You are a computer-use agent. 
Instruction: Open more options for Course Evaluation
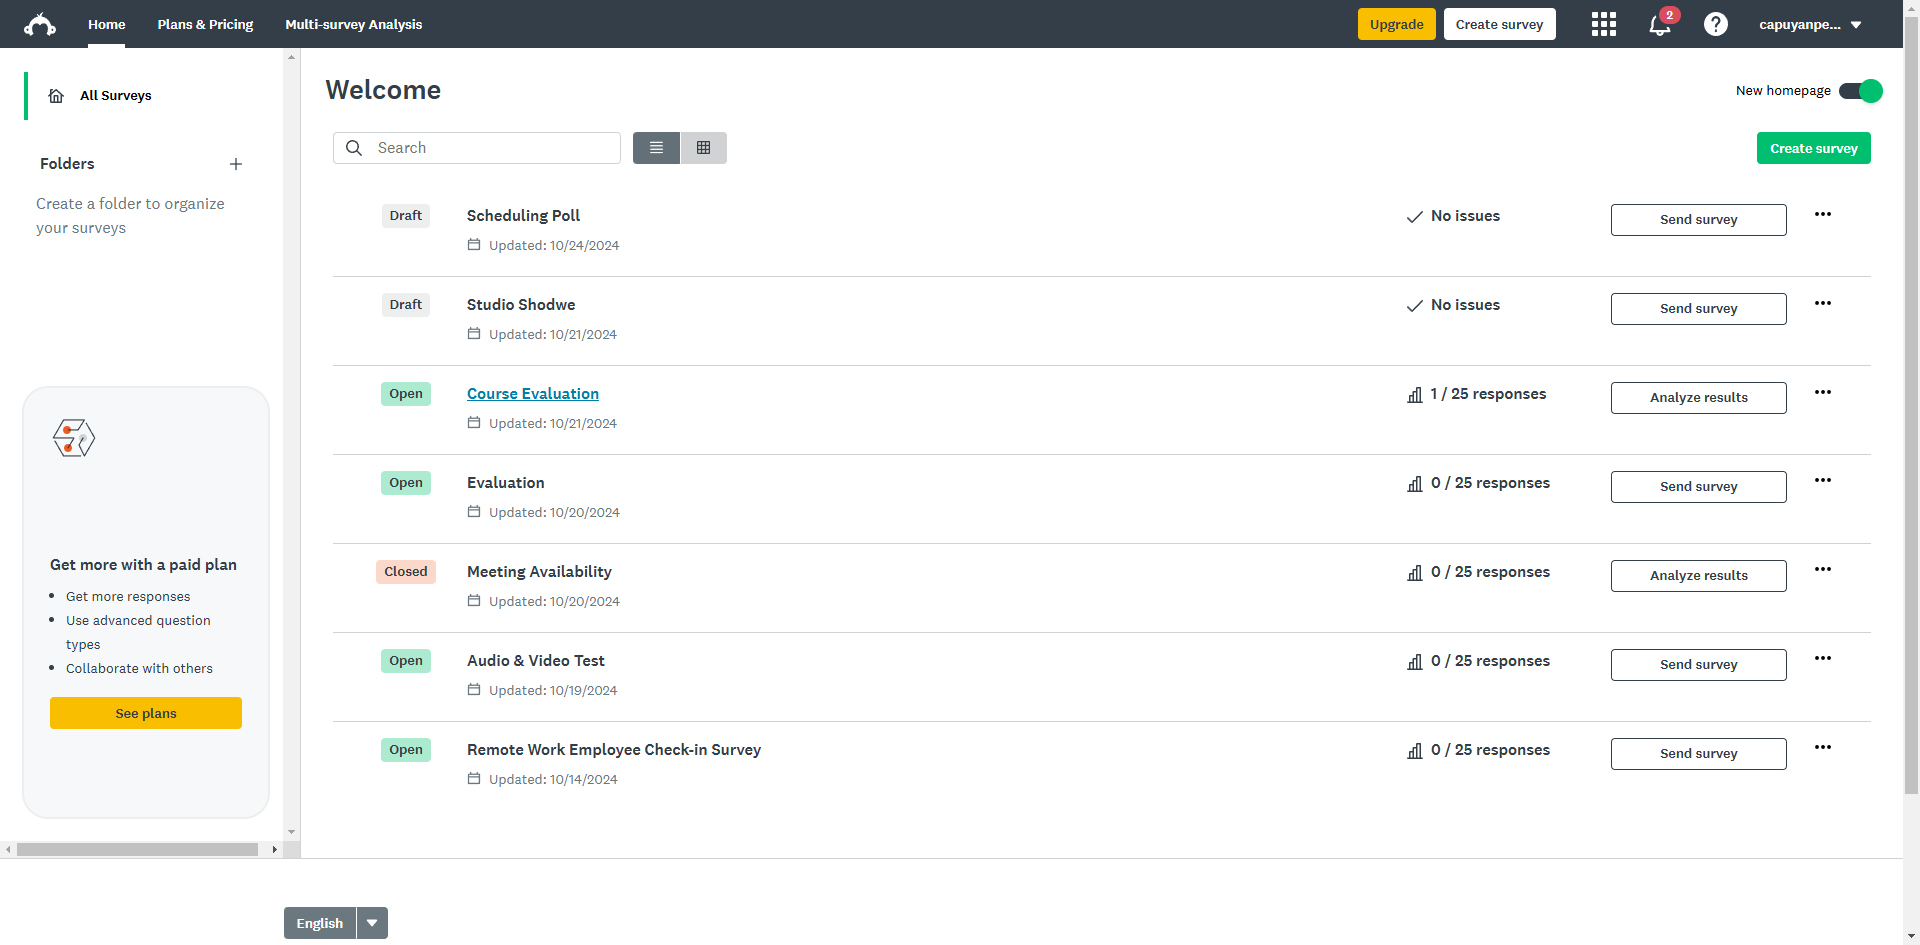tap(1822, 392)
